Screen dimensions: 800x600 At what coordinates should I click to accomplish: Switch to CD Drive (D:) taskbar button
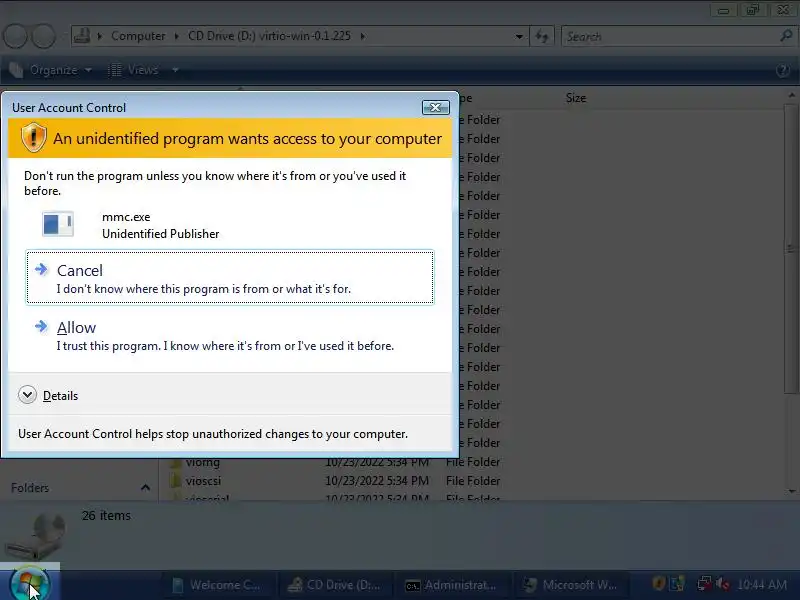pyautogui.click(x=335, y=585)
